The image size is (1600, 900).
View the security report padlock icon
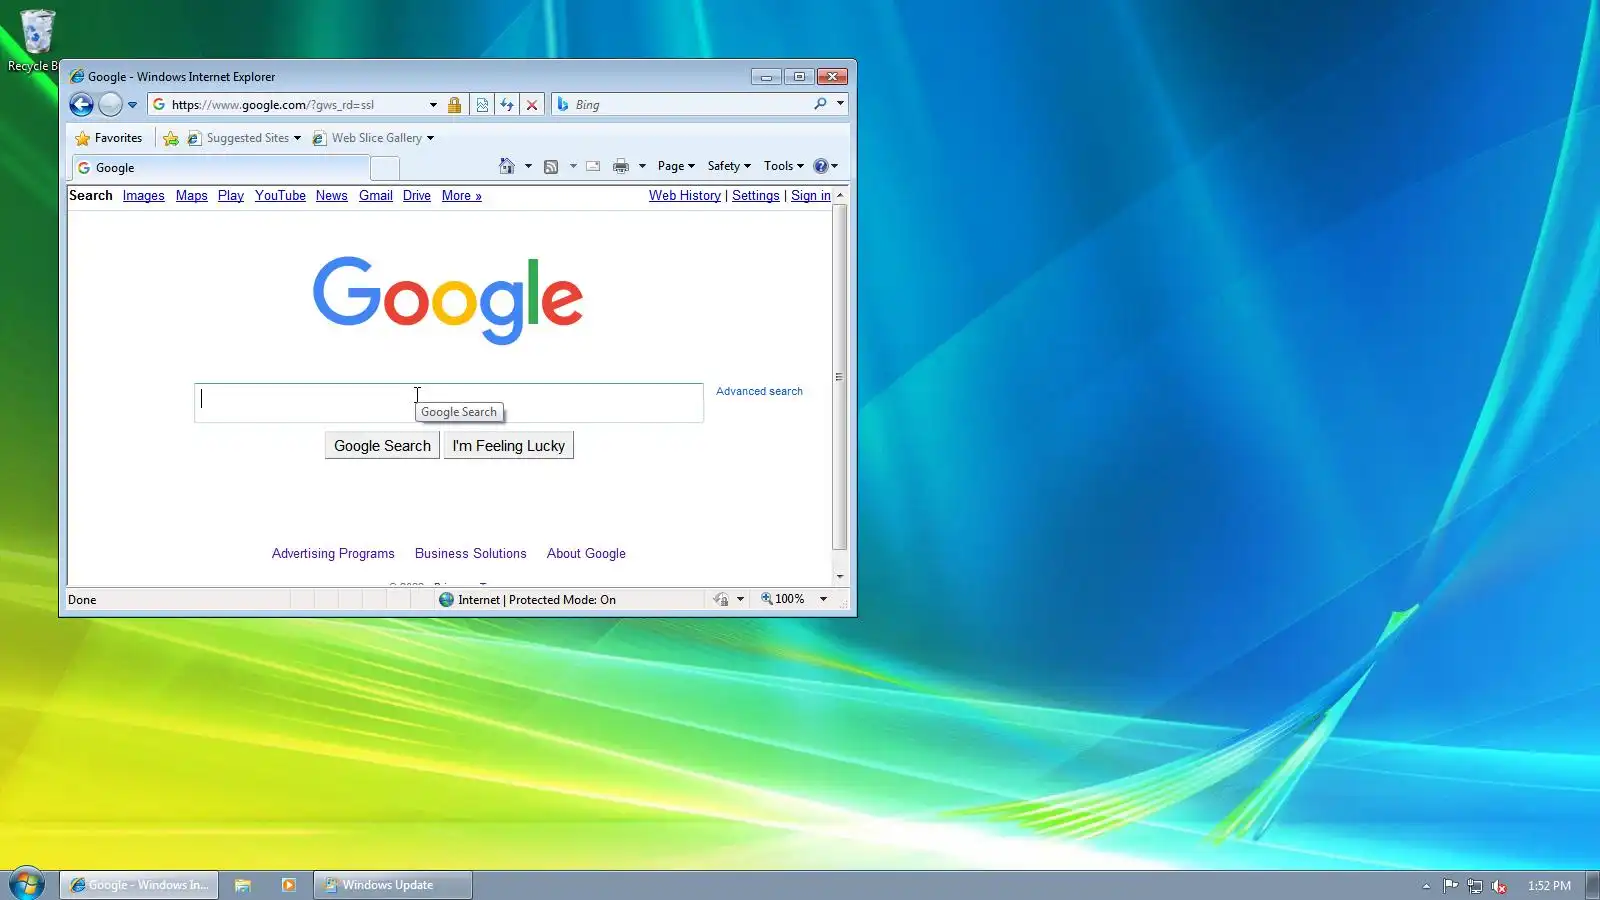[x=455, y=104]
